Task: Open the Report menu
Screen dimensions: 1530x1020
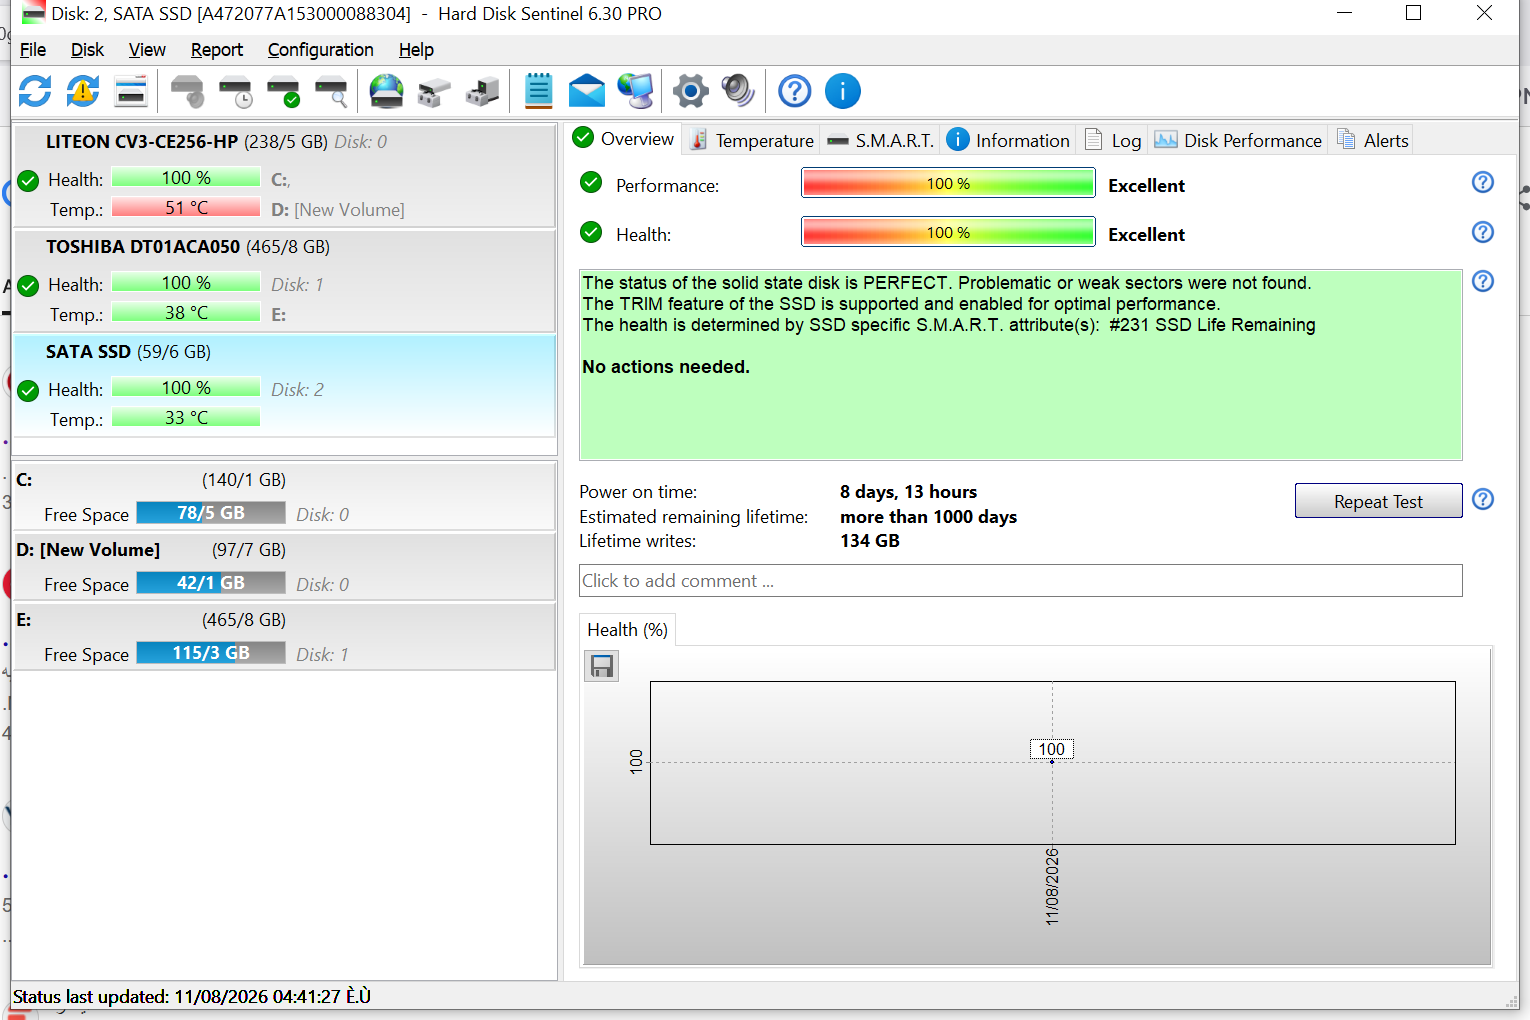Action: click(x=217, y=50)
